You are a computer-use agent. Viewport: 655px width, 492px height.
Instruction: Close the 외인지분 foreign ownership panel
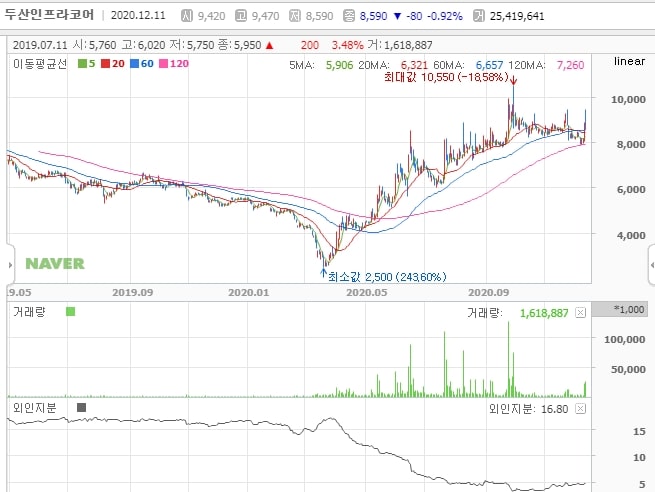[x=580, y=408]
